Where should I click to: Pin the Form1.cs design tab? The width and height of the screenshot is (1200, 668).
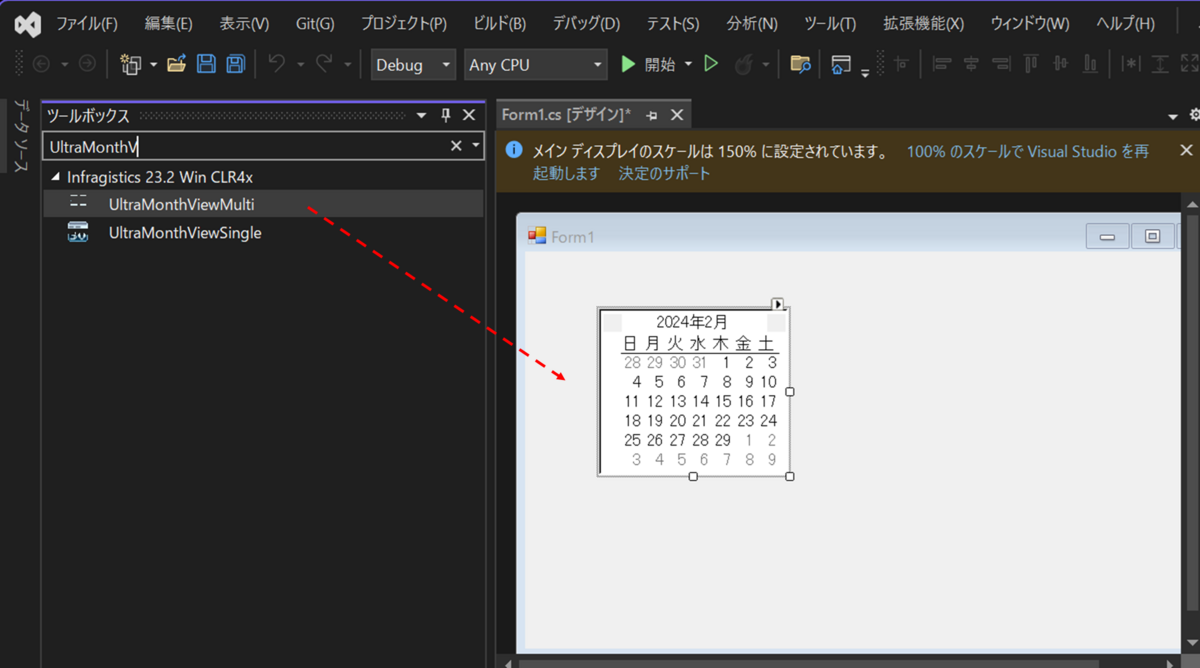tap(651, 116)
